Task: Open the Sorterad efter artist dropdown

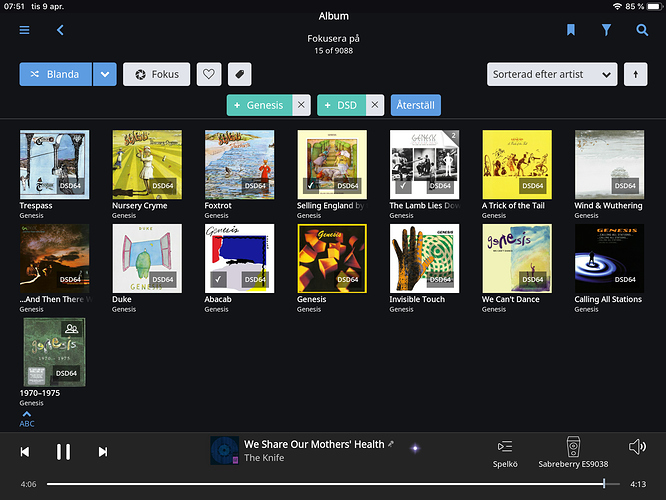Action: (552, 74)
